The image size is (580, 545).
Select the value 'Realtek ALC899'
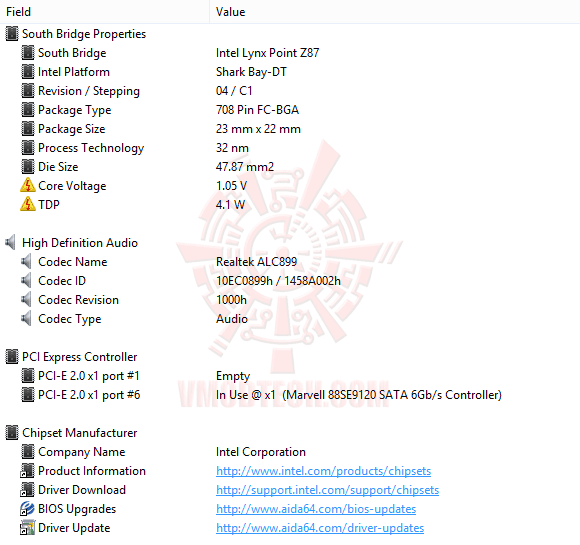tap(256, 262)
